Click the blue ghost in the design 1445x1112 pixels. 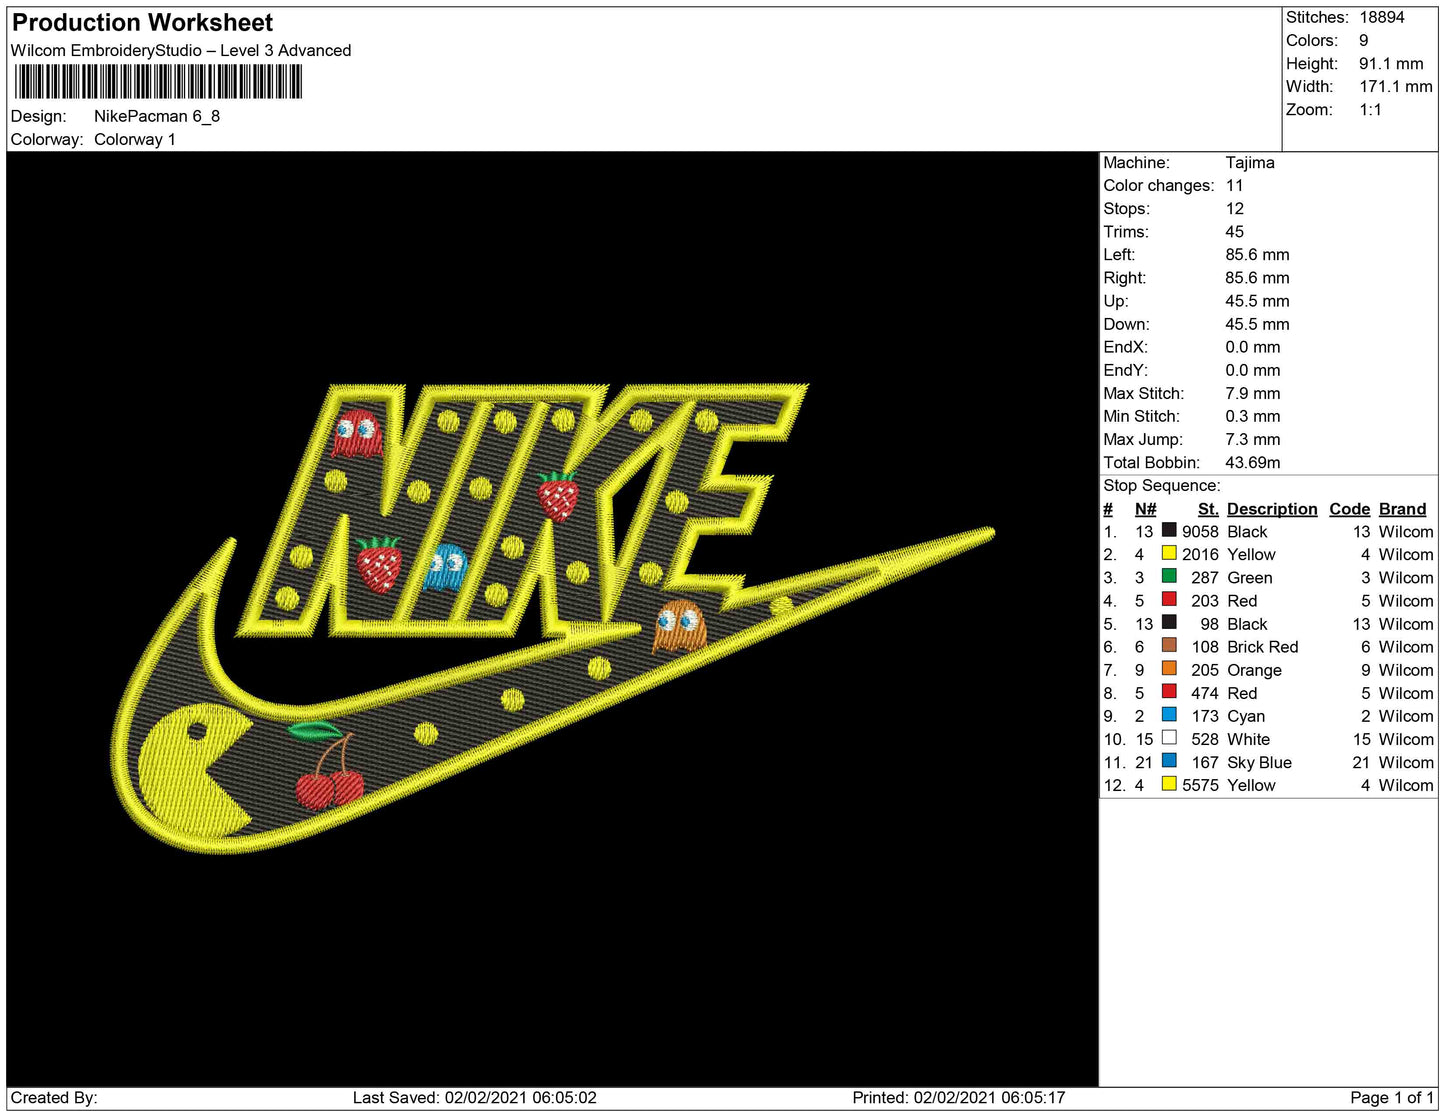pos(446,567)
